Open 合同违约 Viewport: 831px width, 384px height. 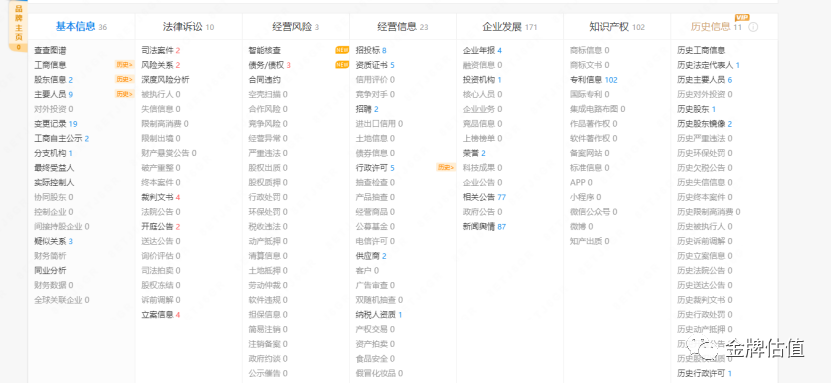click(264, 80)
